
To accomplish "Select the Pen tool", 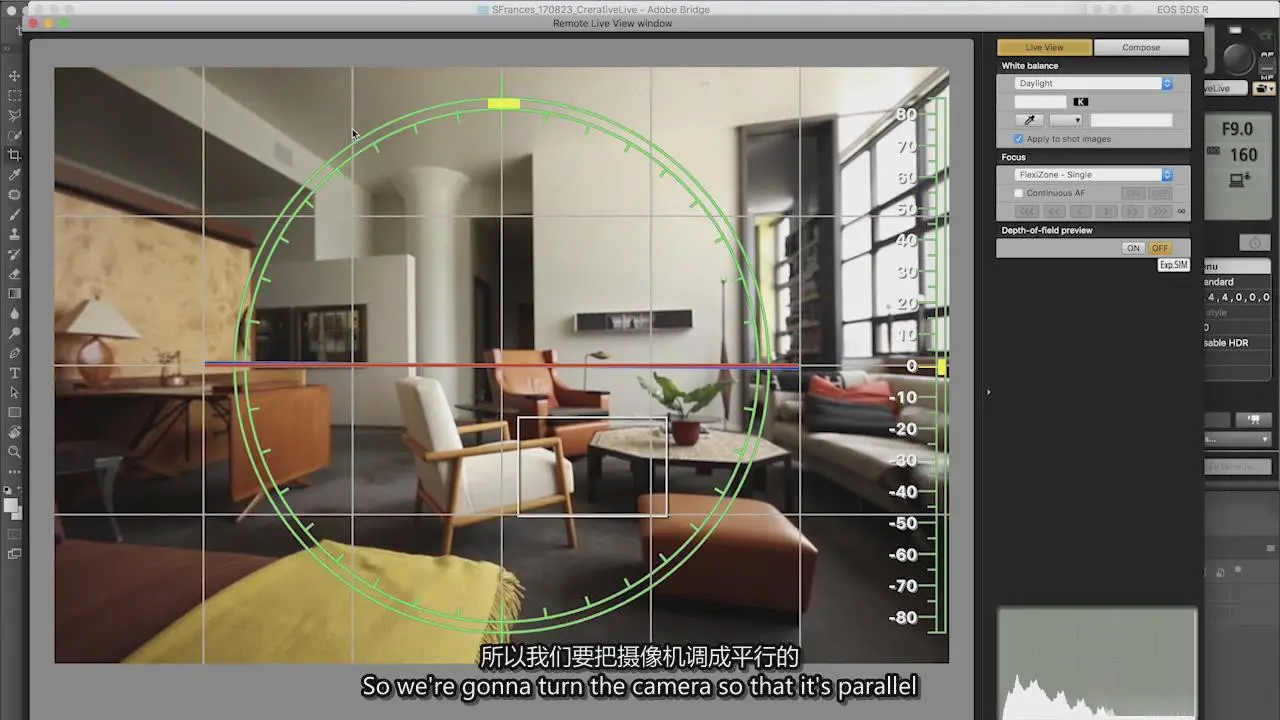I will (x=14, y=353).
